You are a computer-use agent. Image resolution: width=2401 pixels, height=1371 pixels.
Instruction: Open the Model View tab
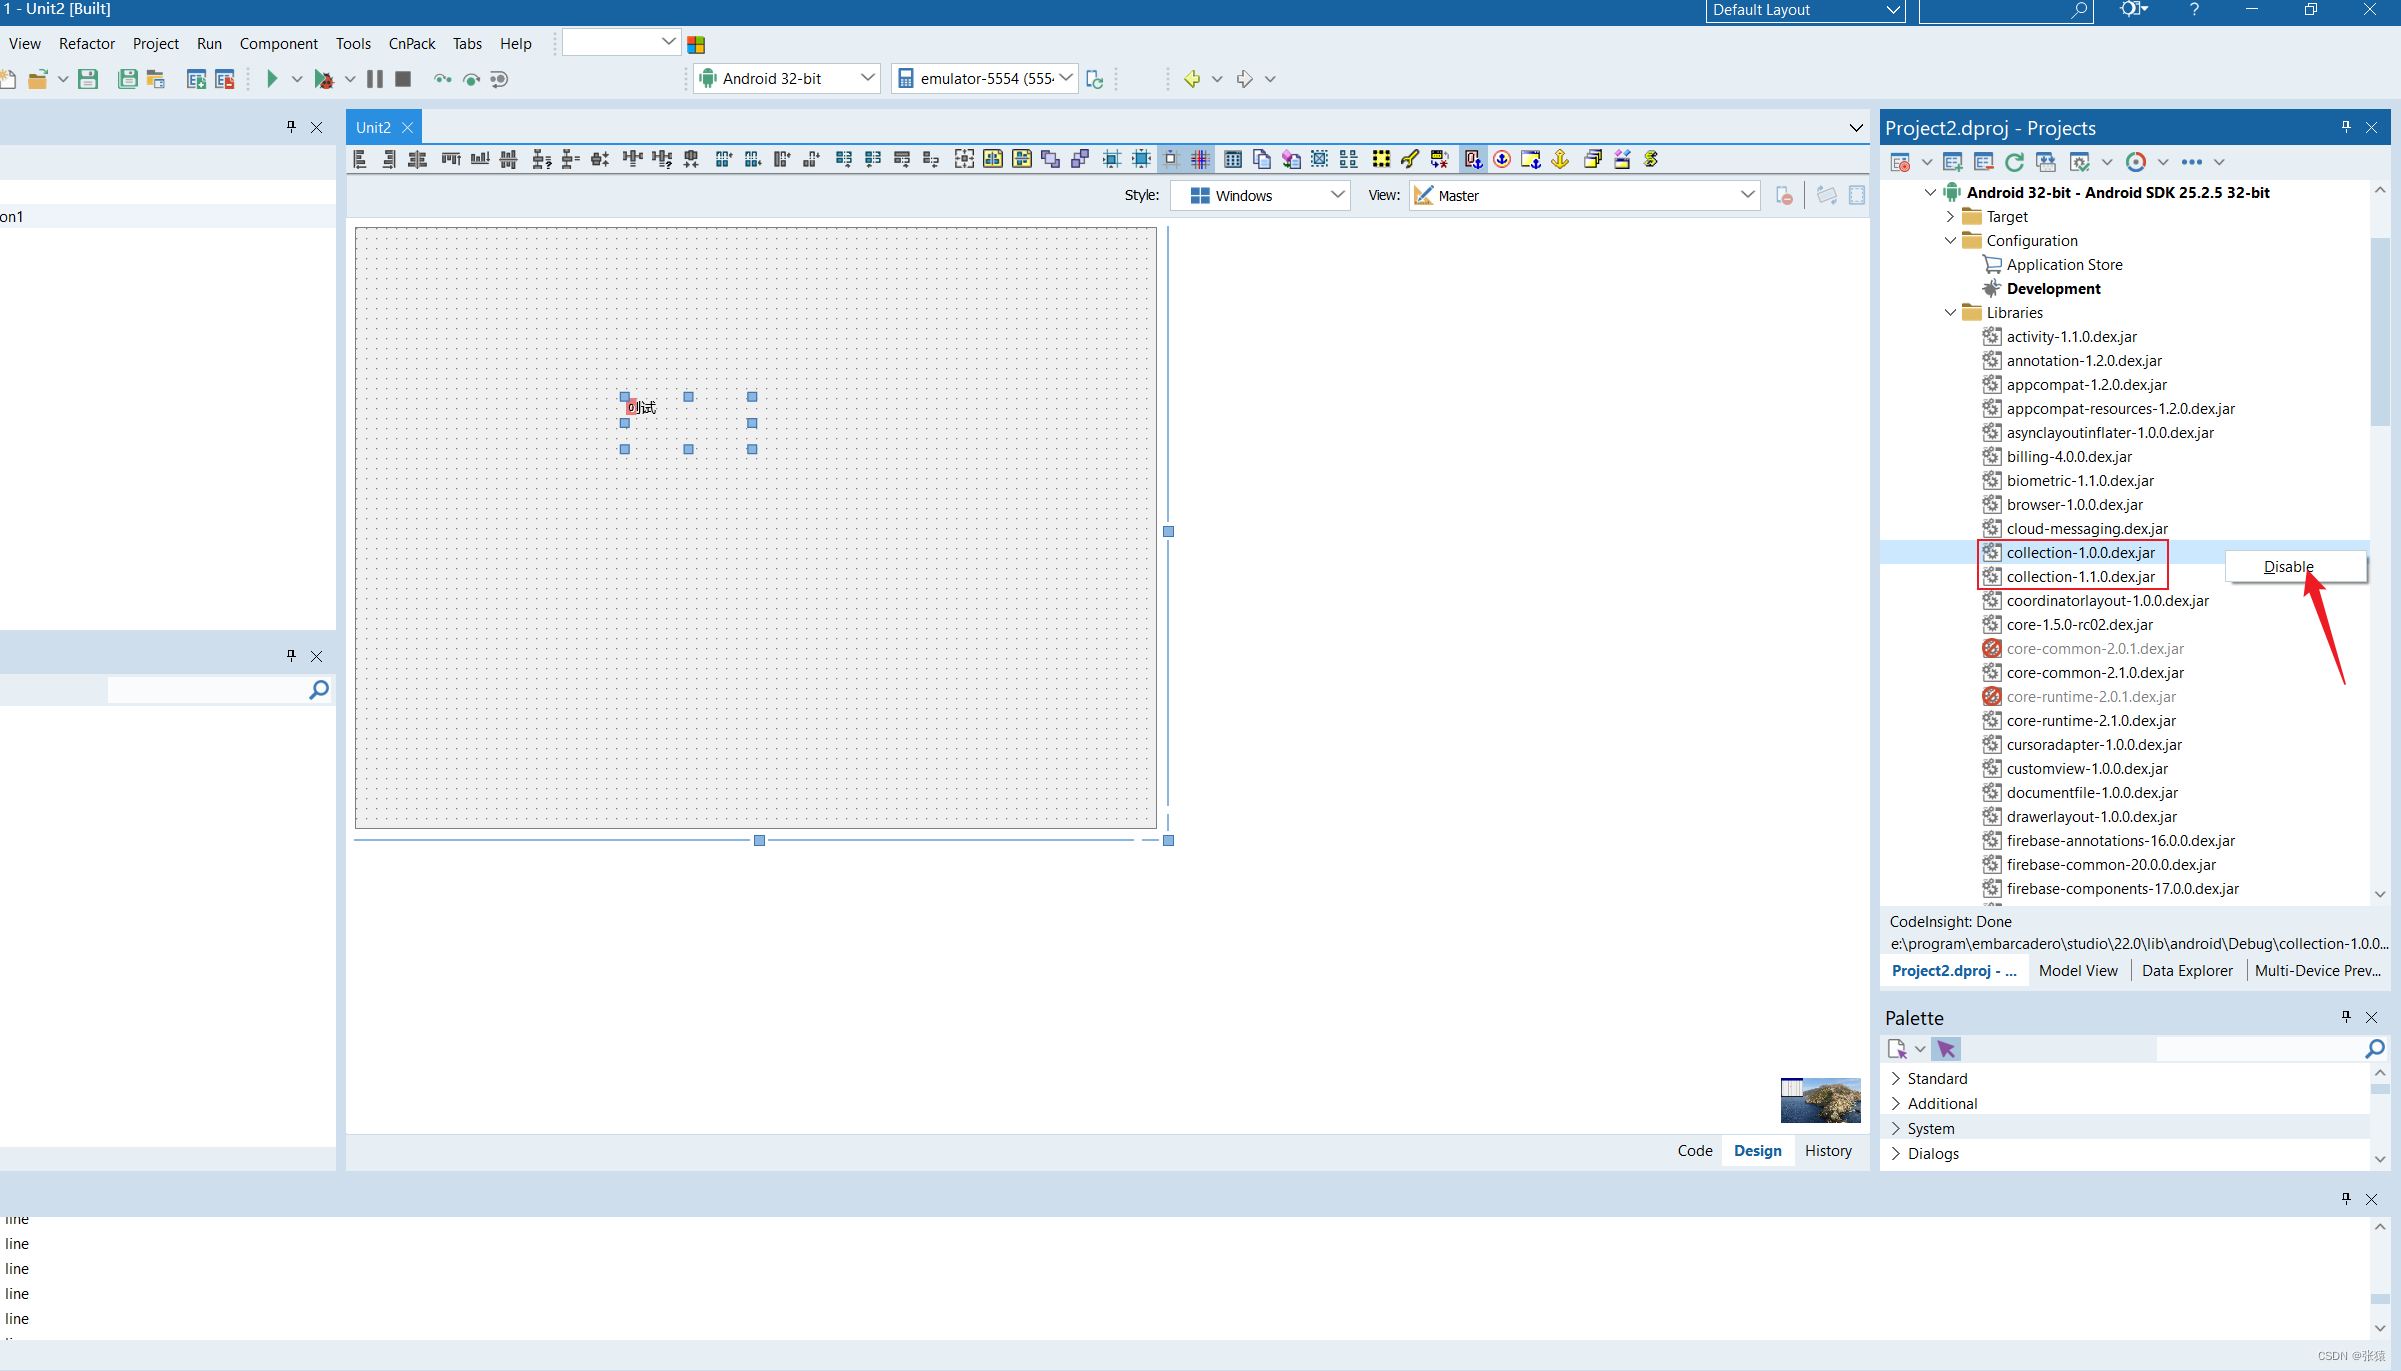[2077, 971]
